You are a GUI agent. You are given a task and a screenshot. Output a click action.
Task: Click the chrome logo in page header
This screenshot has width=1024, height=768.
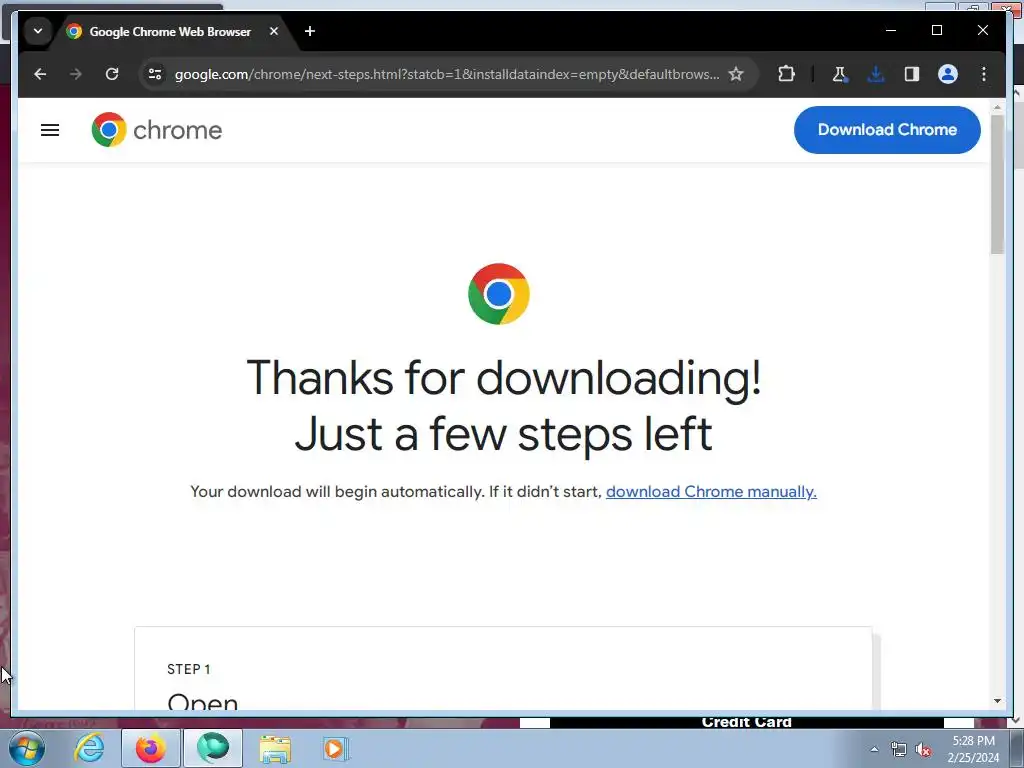pyautogui.click(x=157, y=130)
